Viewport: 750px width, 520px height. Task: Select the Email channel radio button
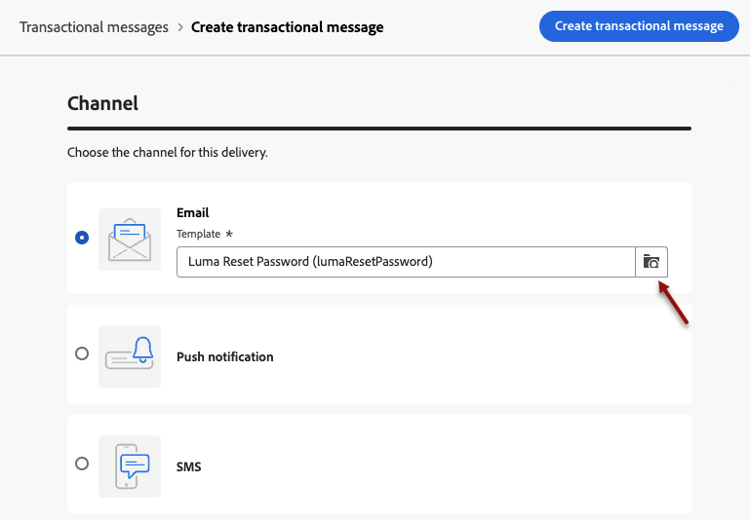pos(82,238)
